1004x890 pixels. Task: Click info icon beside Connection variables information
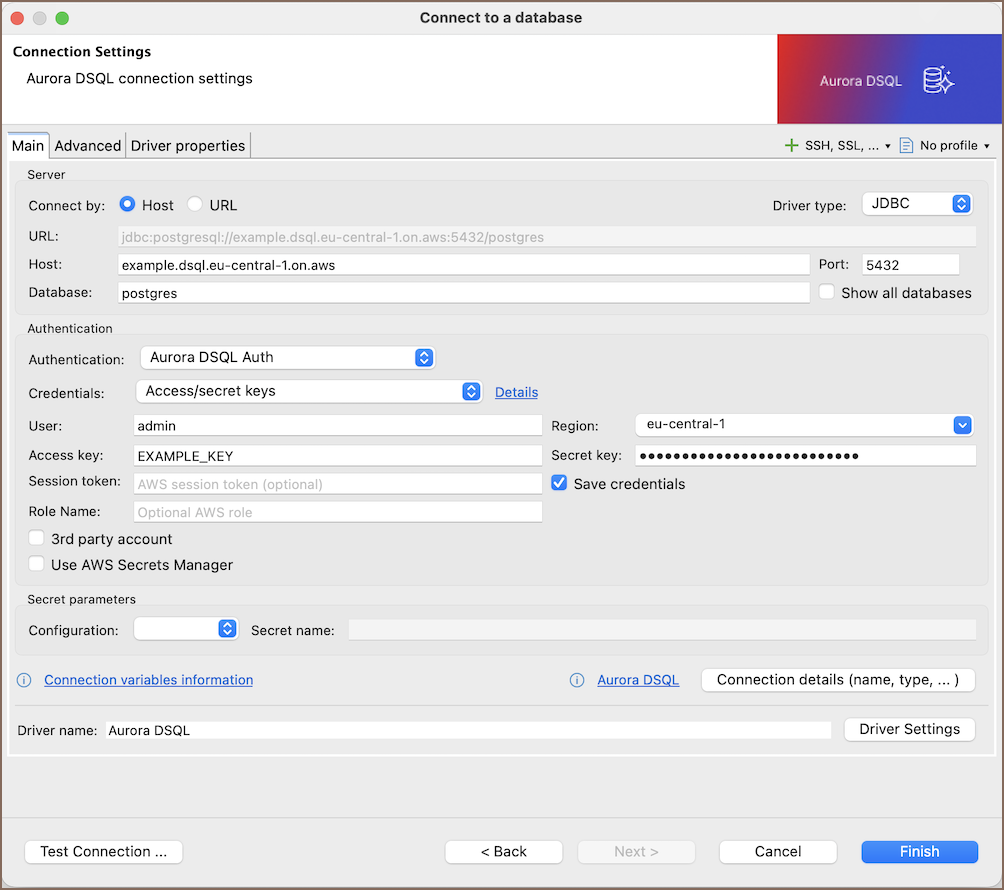coord(25,680)
